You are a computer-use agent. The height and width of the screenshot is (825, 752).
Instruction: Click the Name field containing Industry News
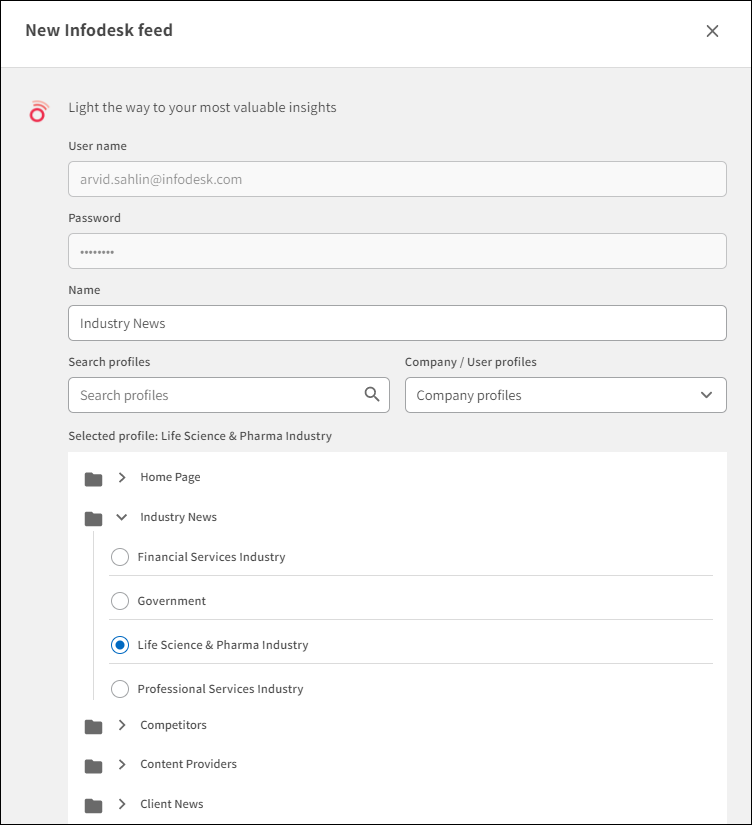point(397,322)
